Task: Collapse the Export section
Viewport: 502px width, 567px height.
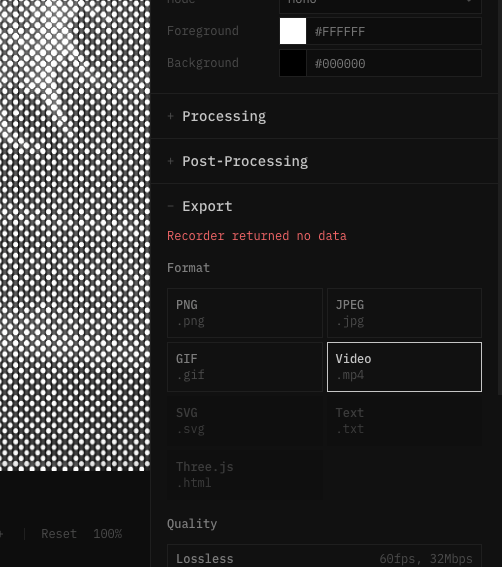Action: pyautogui.click(x=200, y=206)
